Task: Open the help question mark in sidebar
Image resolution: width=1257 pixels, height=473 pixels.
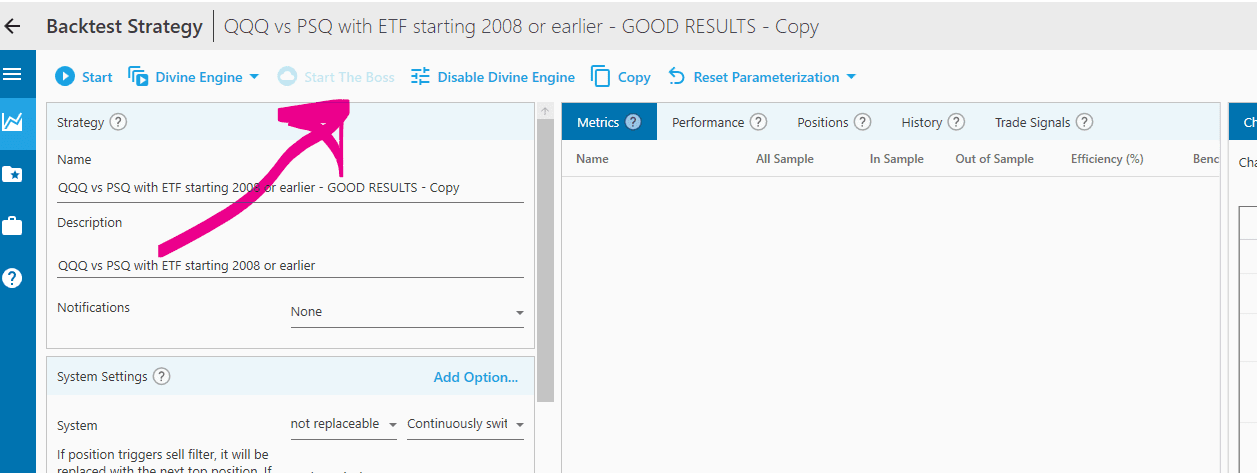Action: click(x=12, y=278)
